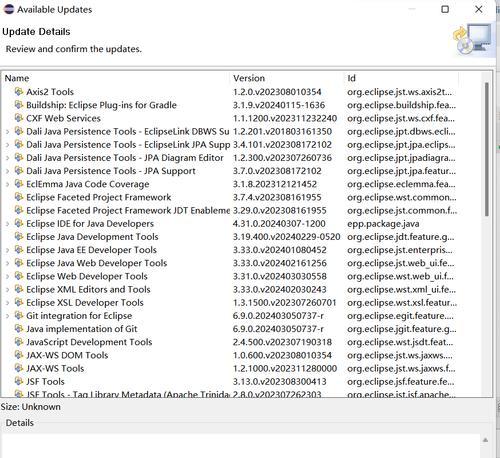Click the Java implementation of Git icon
This screenshot has width=500, height=458.
[x=19, y=328]
